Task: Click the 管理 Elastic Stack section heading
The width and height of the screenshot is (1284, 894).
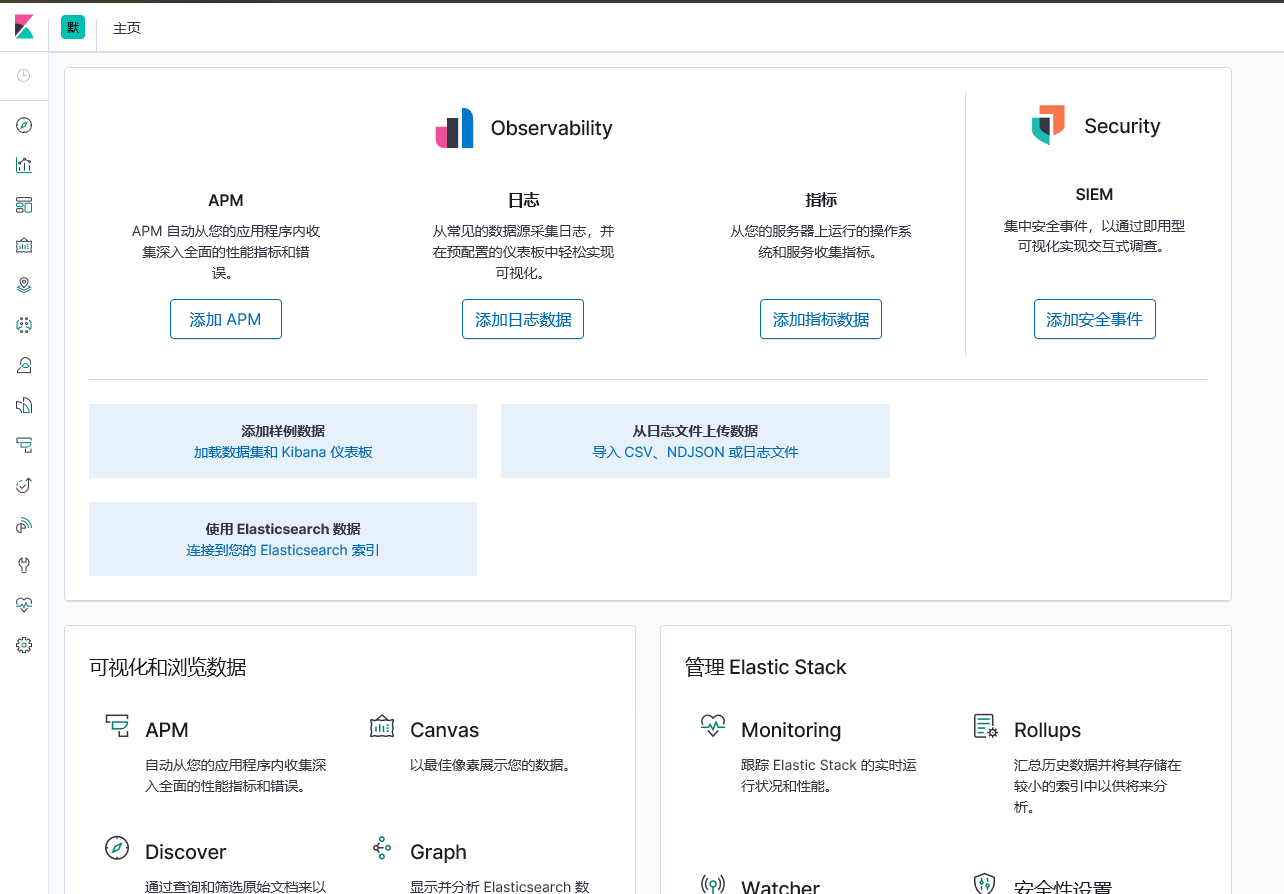Action: (x=766, y=667)
